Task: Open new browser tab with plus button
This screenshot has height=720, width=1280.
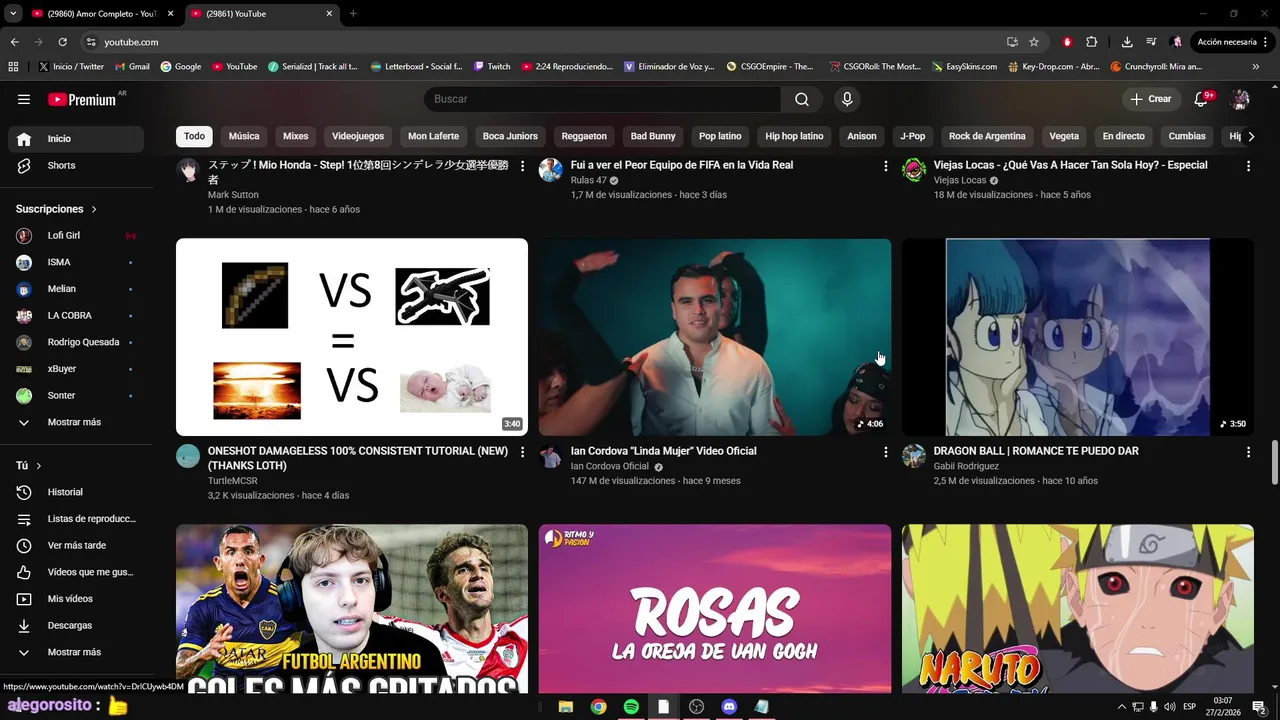Action: point(353,14)
